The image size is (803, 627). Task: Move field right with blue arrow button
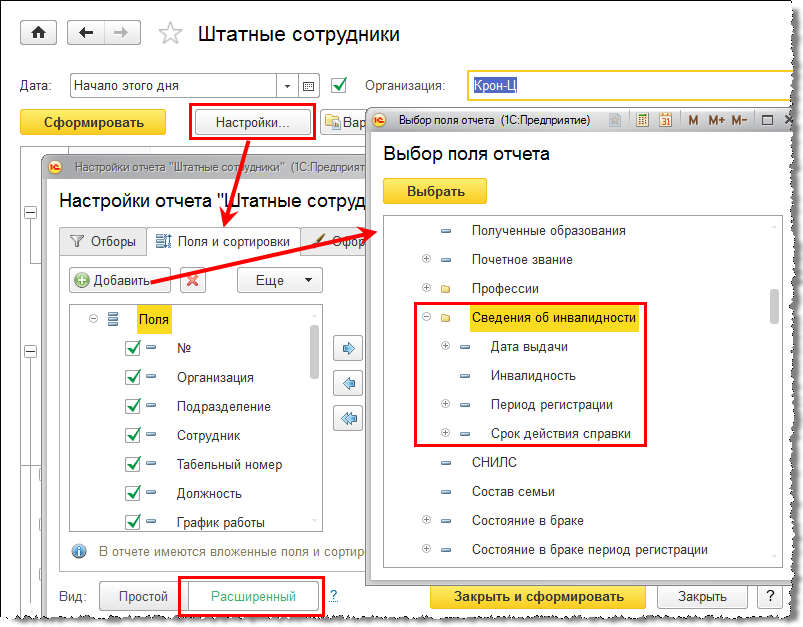pos(348,349)
